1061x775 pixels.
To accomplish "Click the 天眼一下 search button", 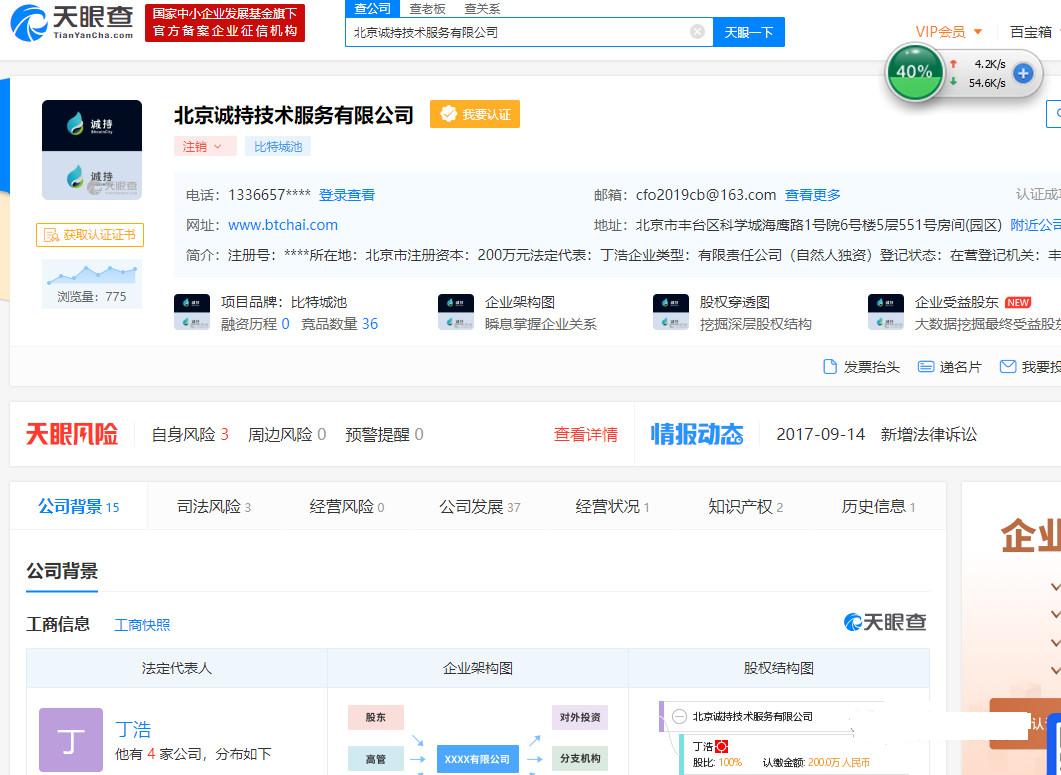I will 749,32.
